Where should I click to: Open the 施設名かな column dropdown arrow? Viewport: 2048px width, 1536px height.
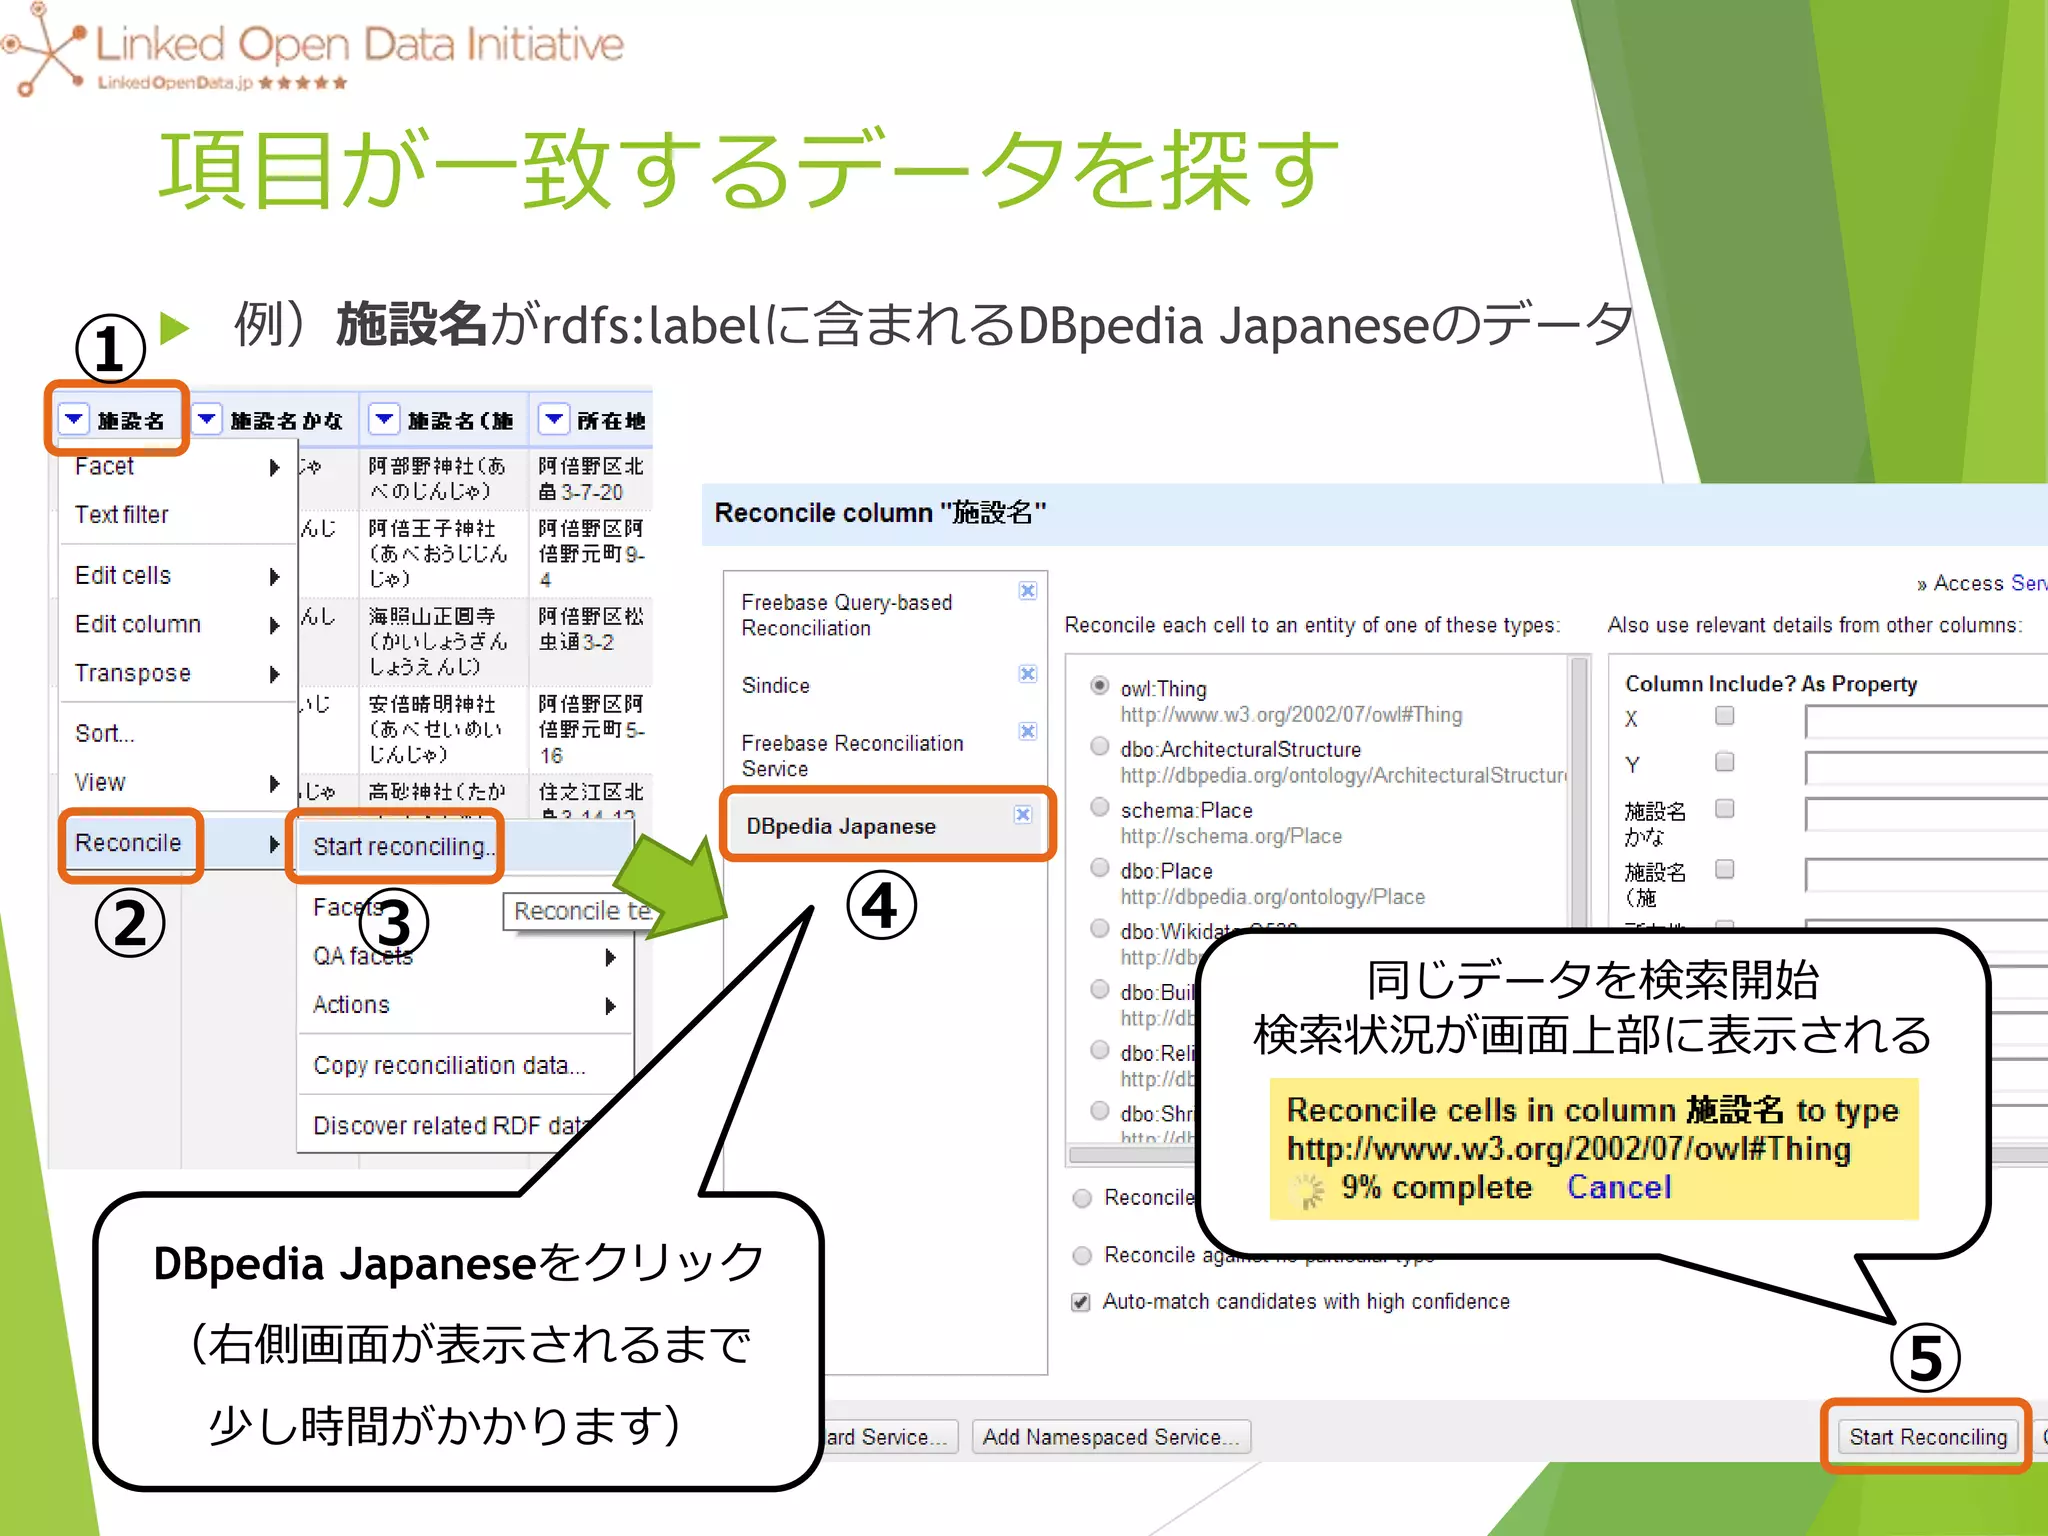coord(206,419)
